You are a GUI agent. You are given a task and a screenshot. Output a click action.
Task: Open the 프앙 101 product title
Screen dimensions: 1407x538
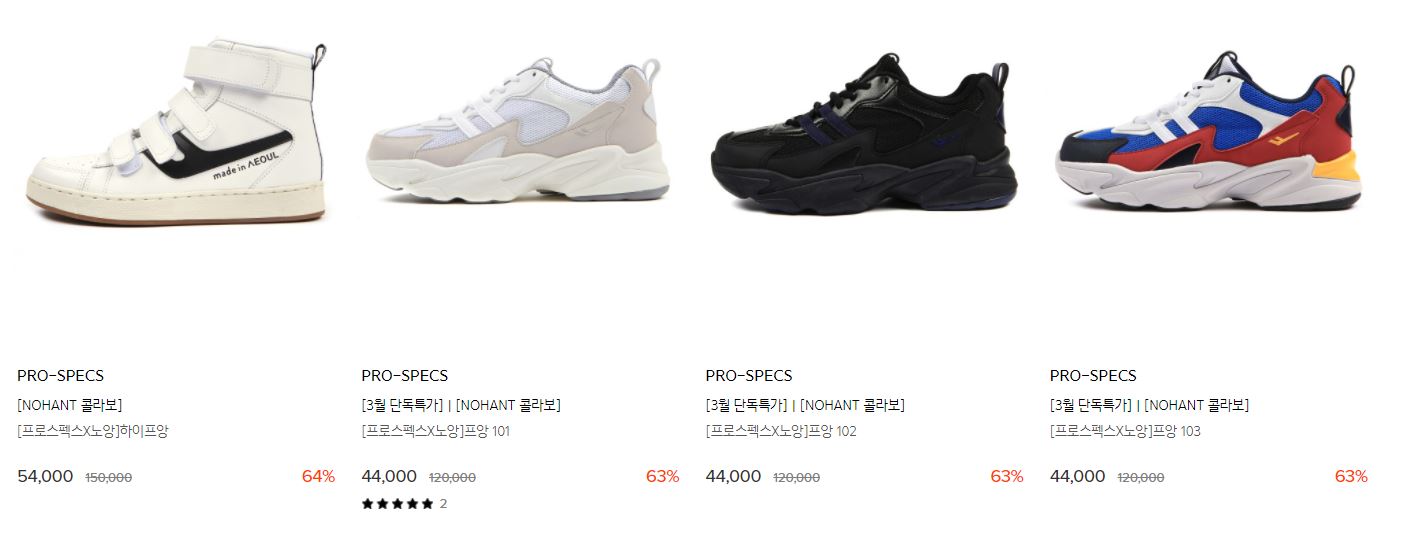(435, 431)
